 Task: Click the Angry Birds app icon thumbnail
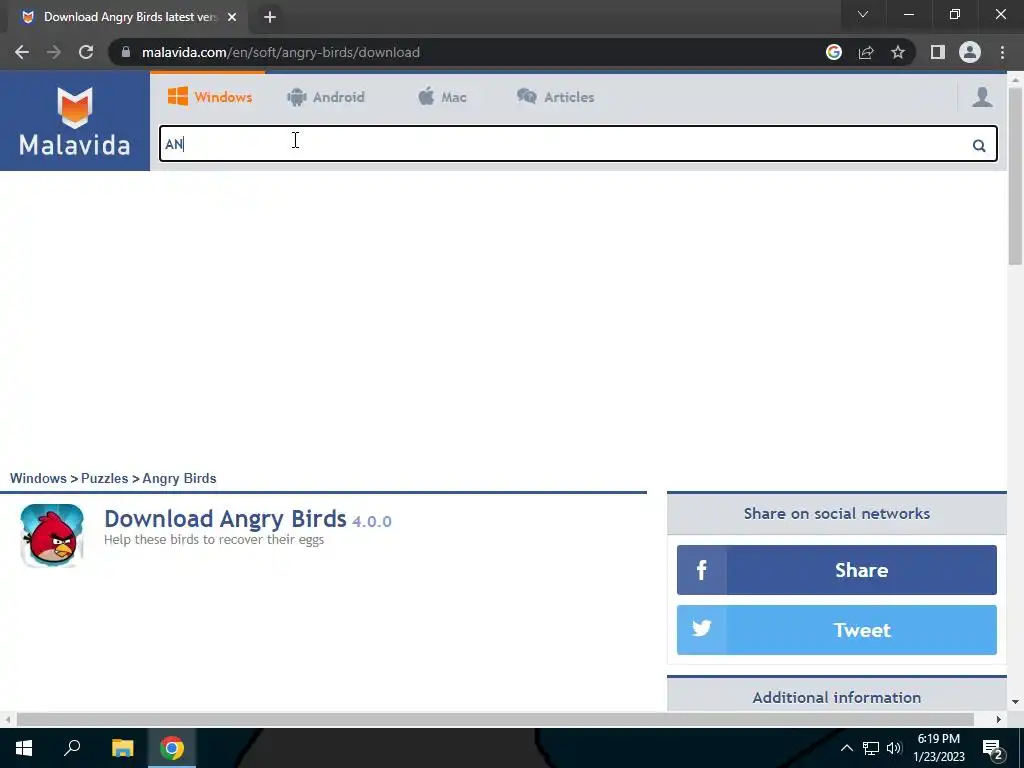(x=52, y=536)
